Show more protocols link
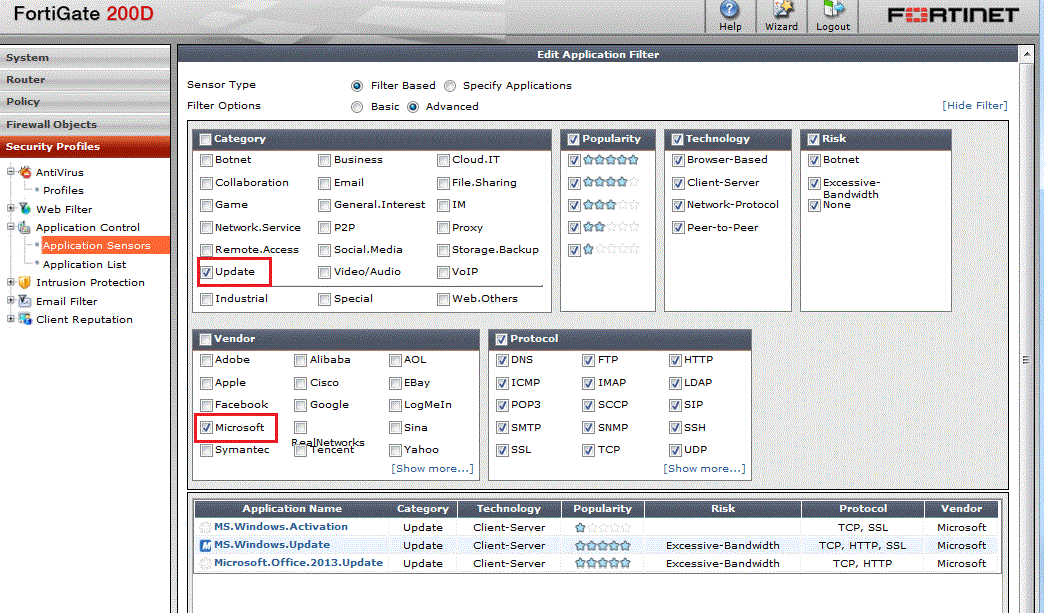This screenshot has height=613, width=1045. click(x=704, y=468)
